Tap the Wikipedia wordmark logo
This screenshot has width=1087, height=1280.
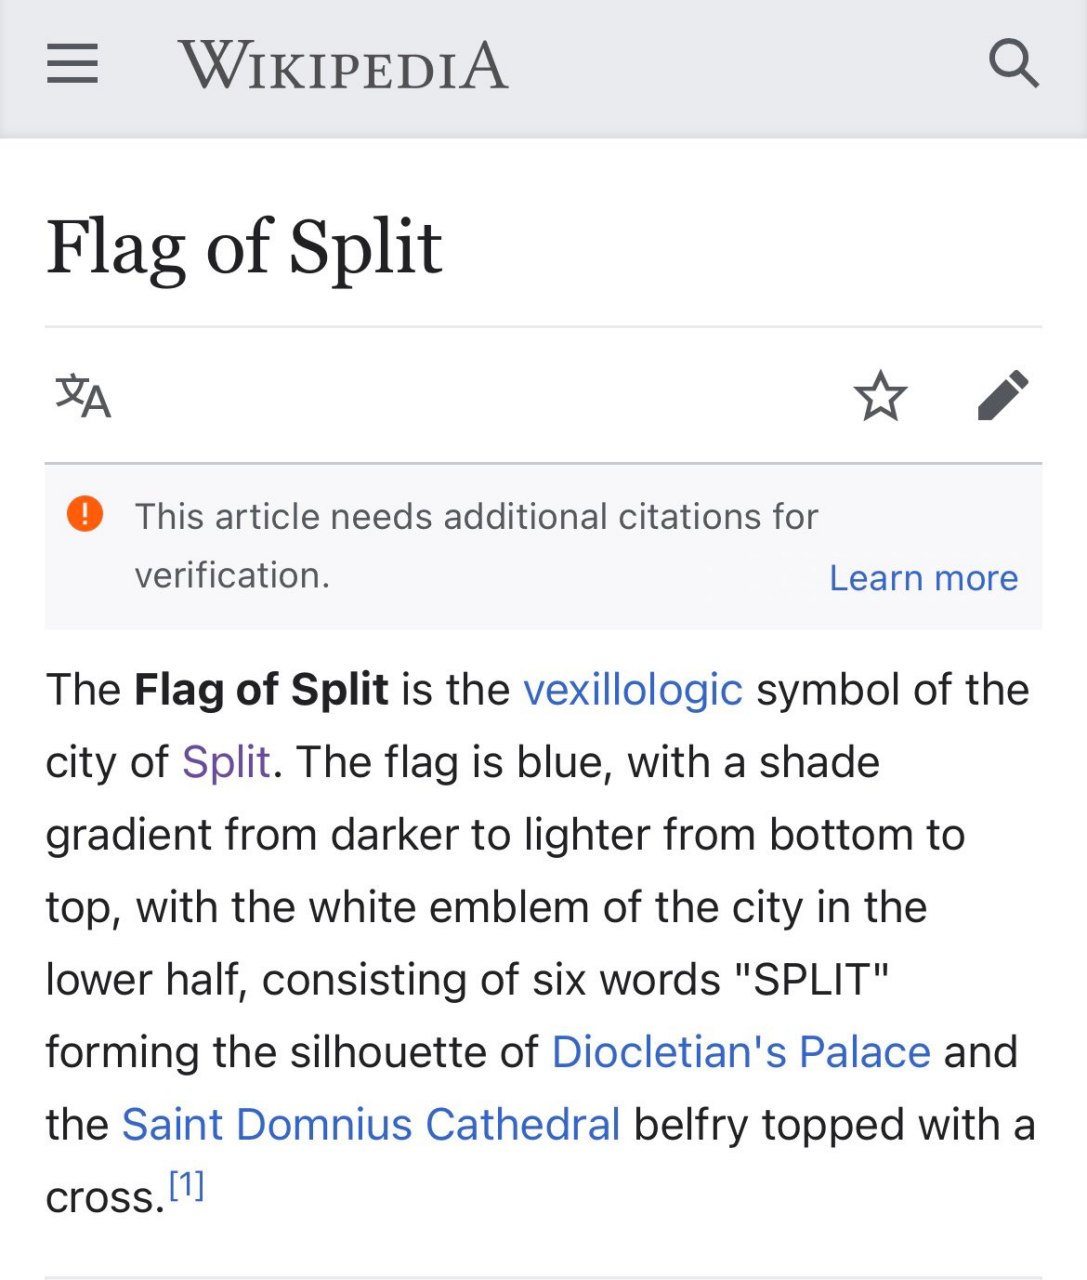click(343, 66)
